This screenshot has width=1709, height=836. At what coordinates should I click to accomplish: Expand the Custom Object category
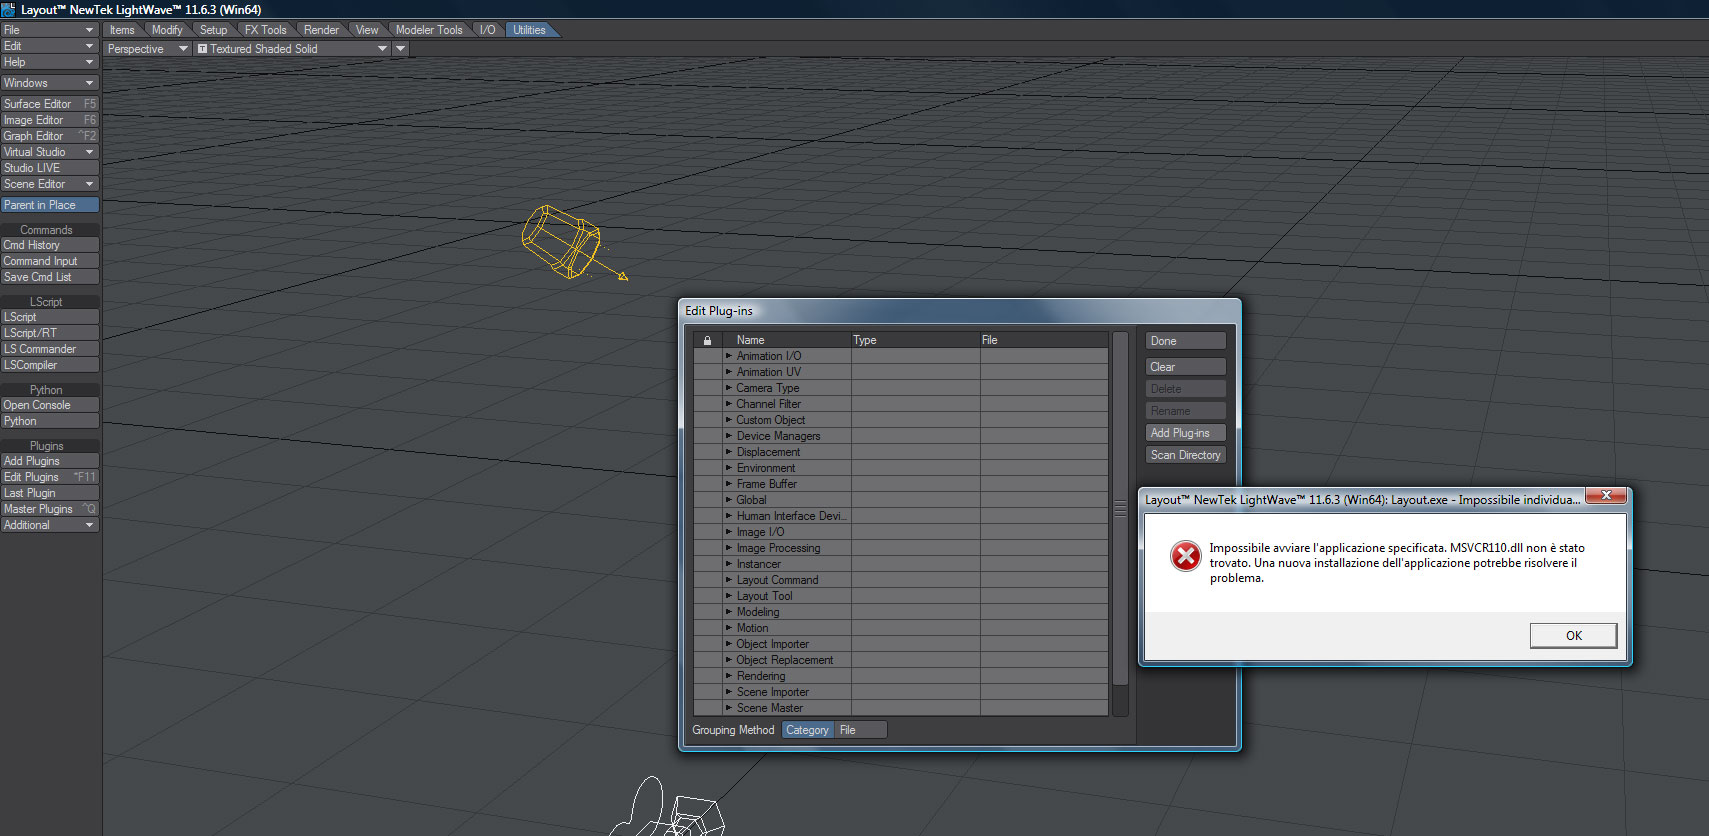(729, 420)
